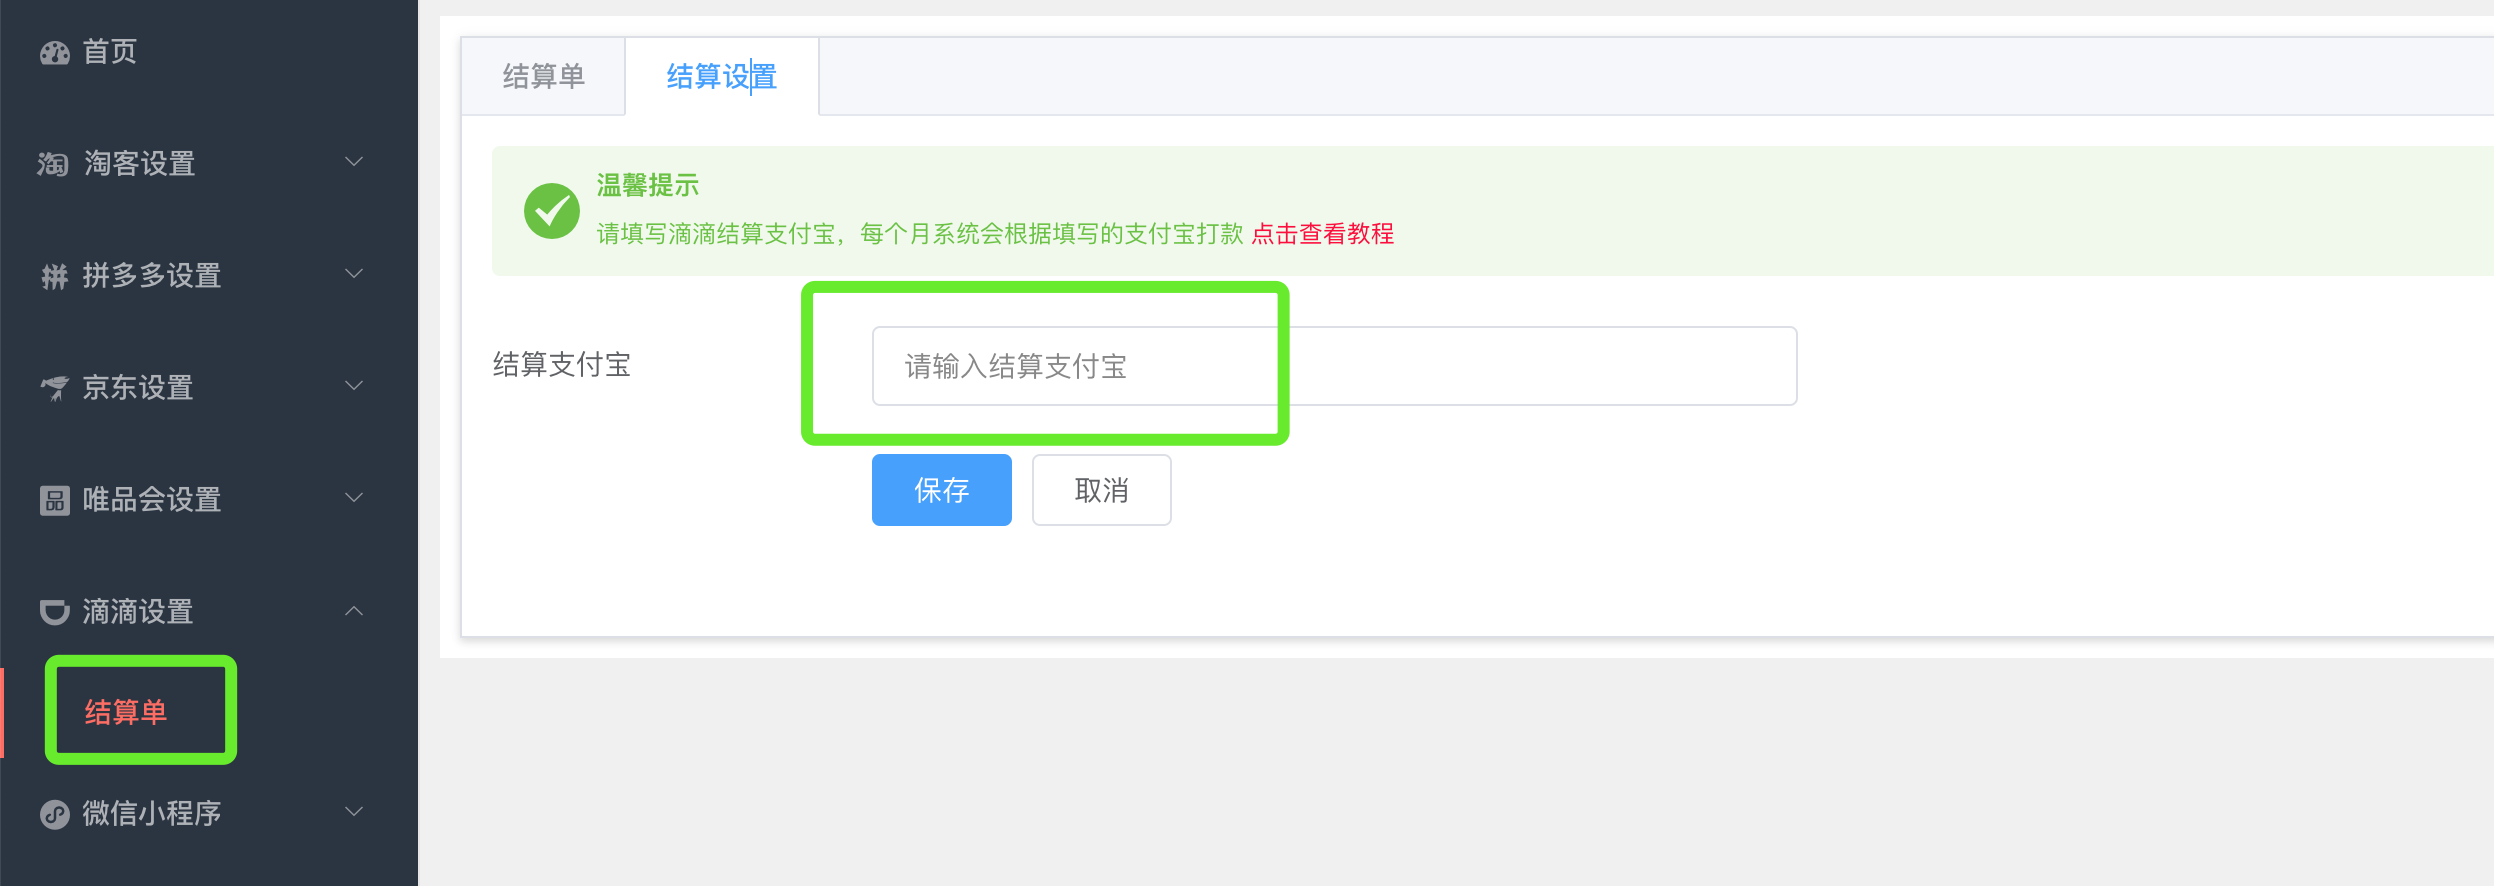This screenshot has height=886, width=2494.
Task: Select the 结算设置 tab
Action: pyautogui.click(x=722, y=77)
